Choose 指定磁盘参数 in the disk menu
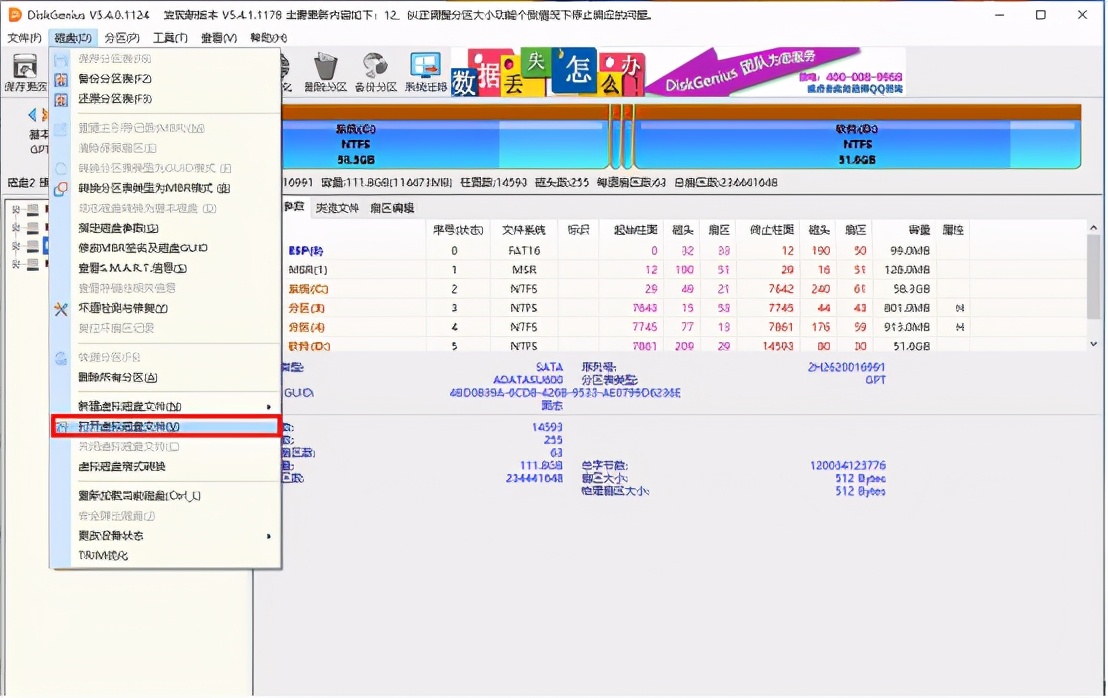The image size is (1108, 698). pos(166,228)
